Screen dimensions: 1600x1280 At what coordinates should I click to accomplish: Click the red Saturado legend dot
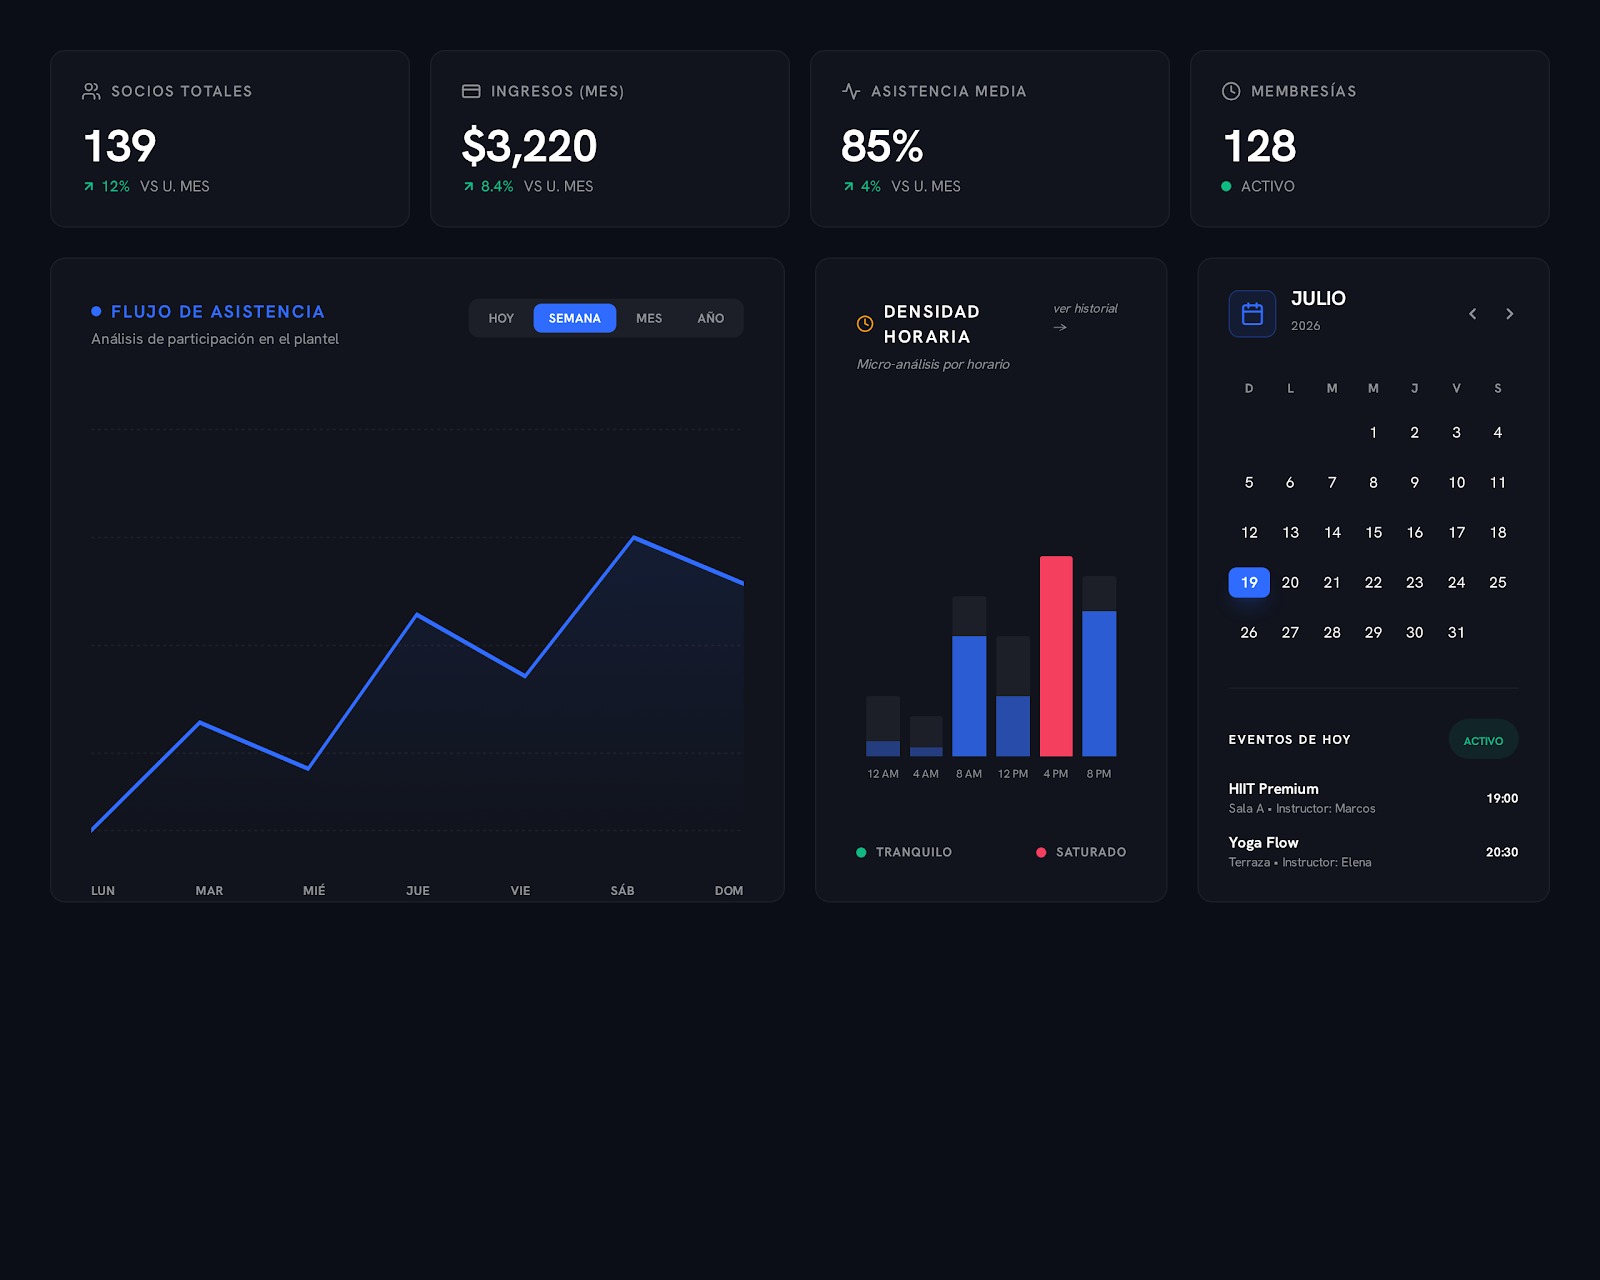point(1041,852)
